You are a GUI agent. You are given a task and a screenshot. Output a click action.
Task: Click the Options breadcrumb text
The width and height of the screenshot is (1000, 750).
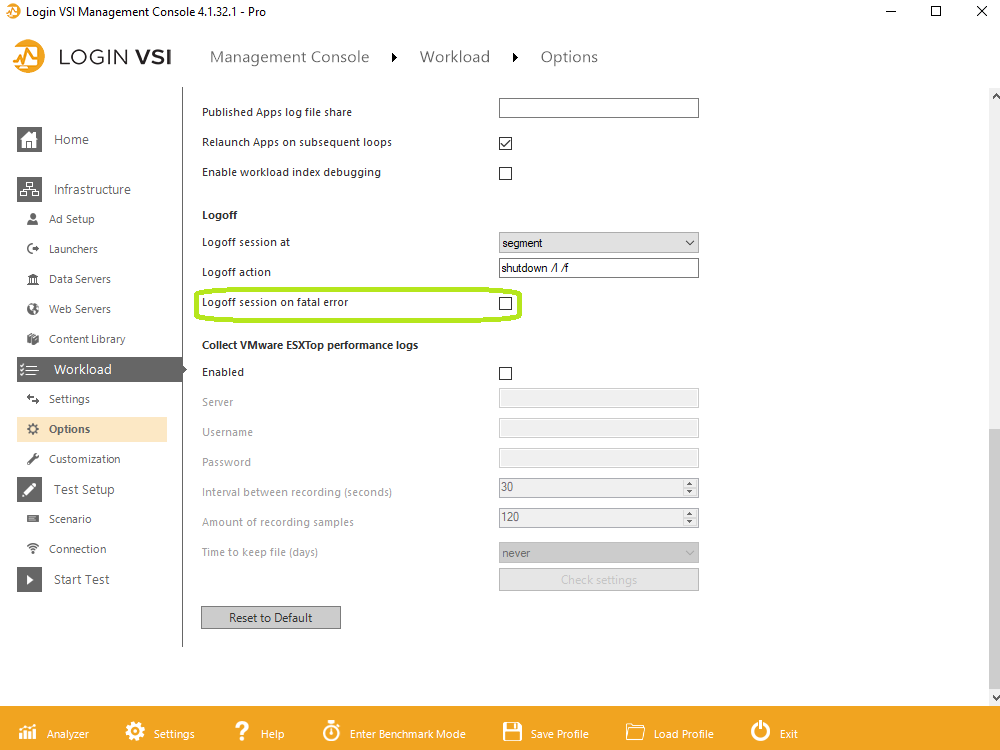[569, 57]
